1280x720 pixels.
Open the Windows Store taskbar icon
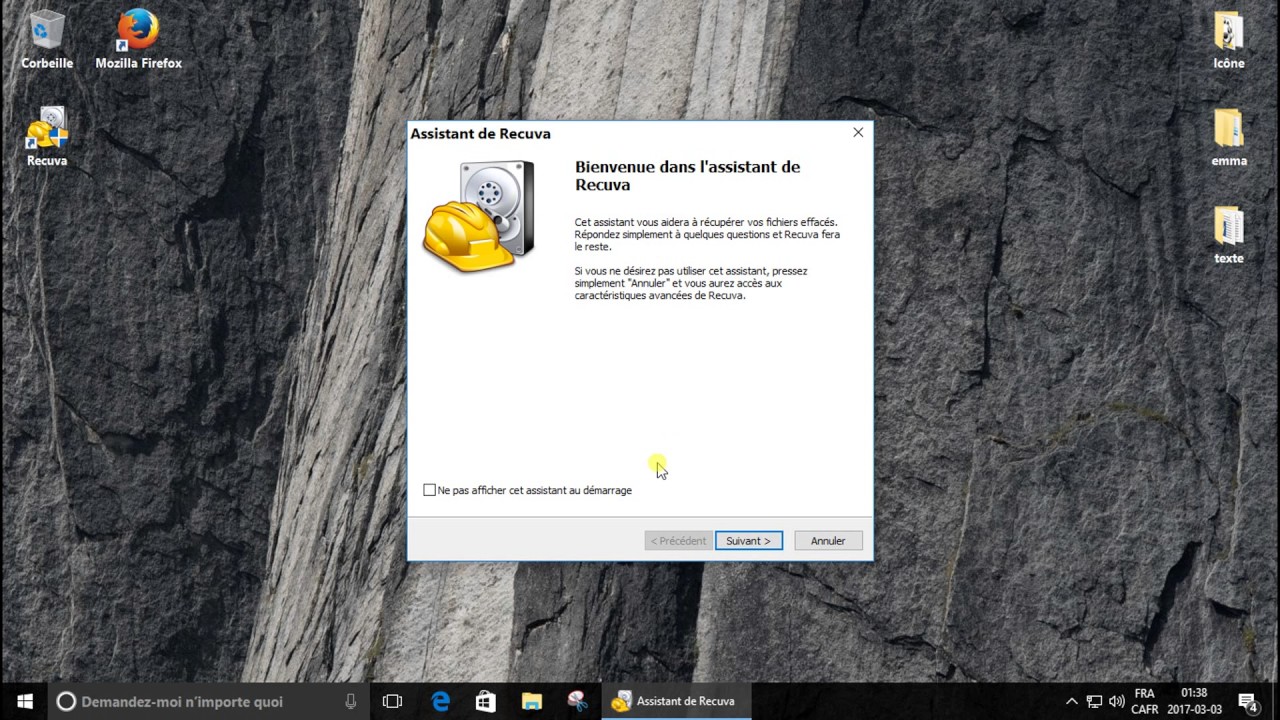486,701
